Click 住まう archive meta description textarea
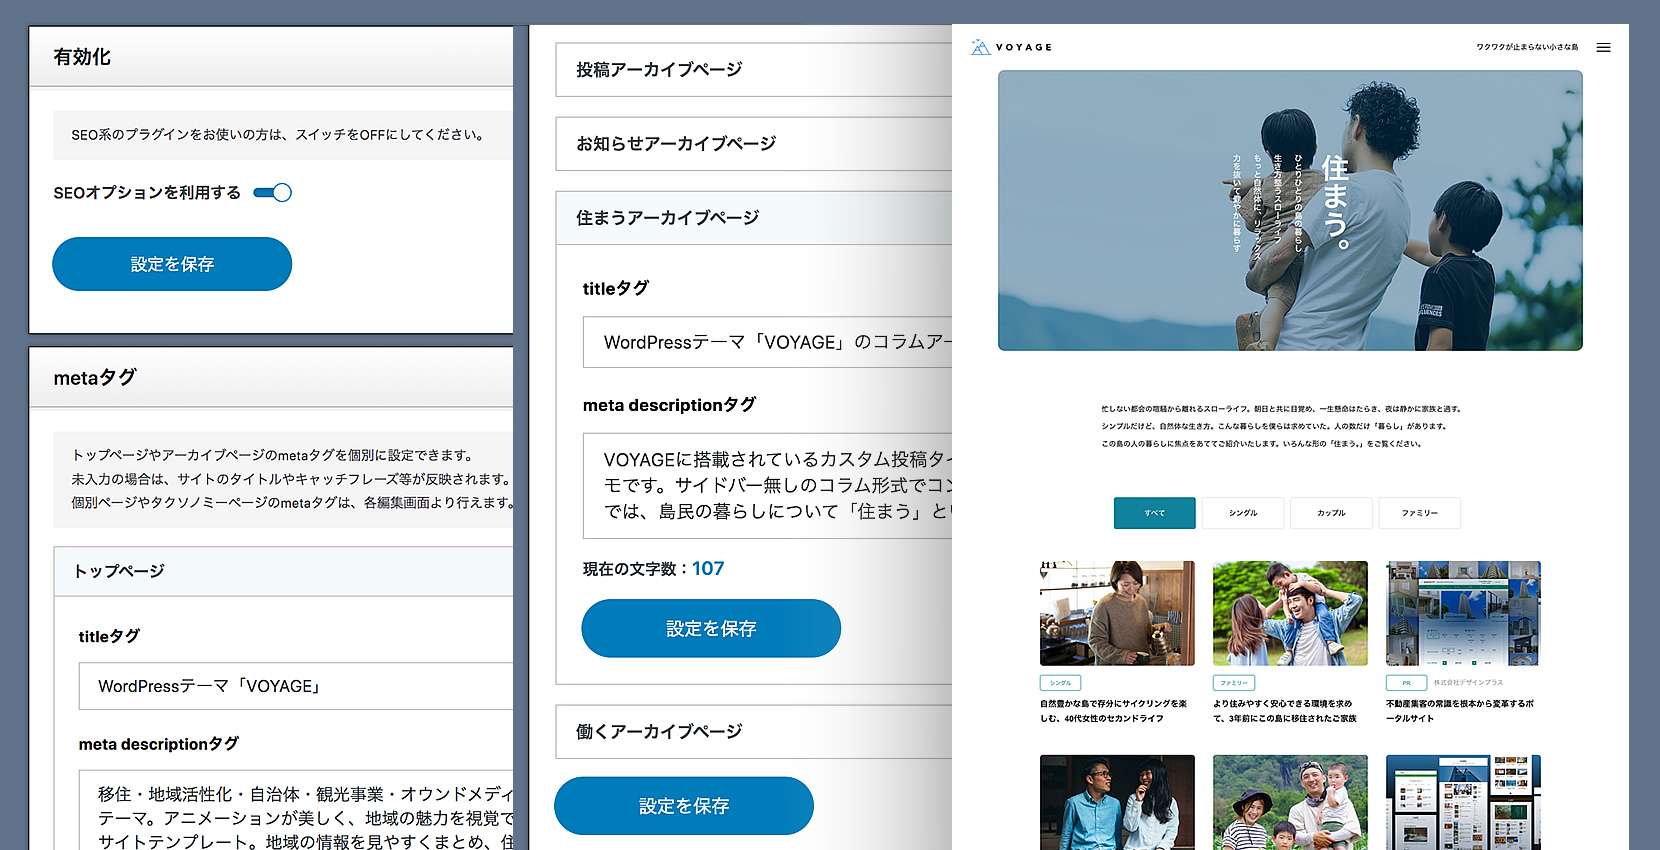 coord(767,486)
